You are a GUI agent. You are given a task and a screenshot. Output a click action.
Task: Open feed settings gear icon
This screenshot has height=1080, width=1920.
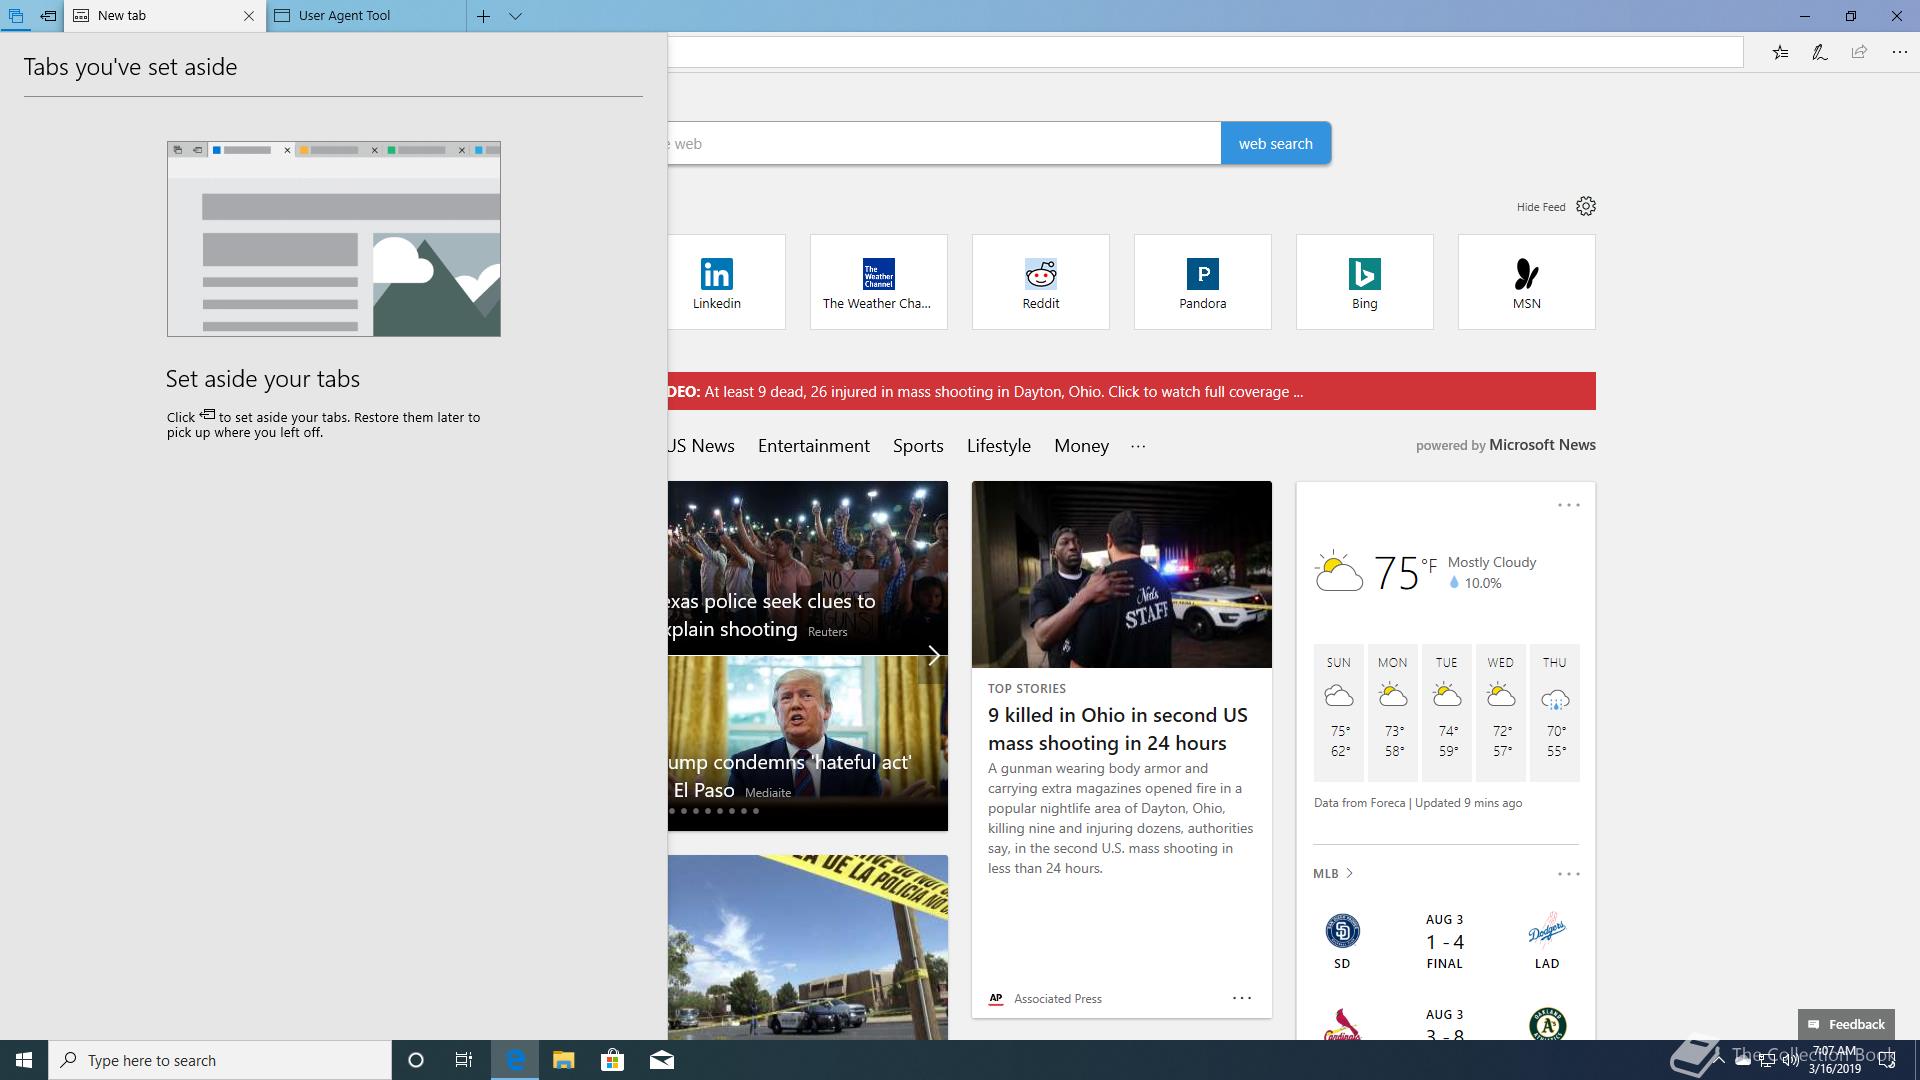tap(1586, 206)
